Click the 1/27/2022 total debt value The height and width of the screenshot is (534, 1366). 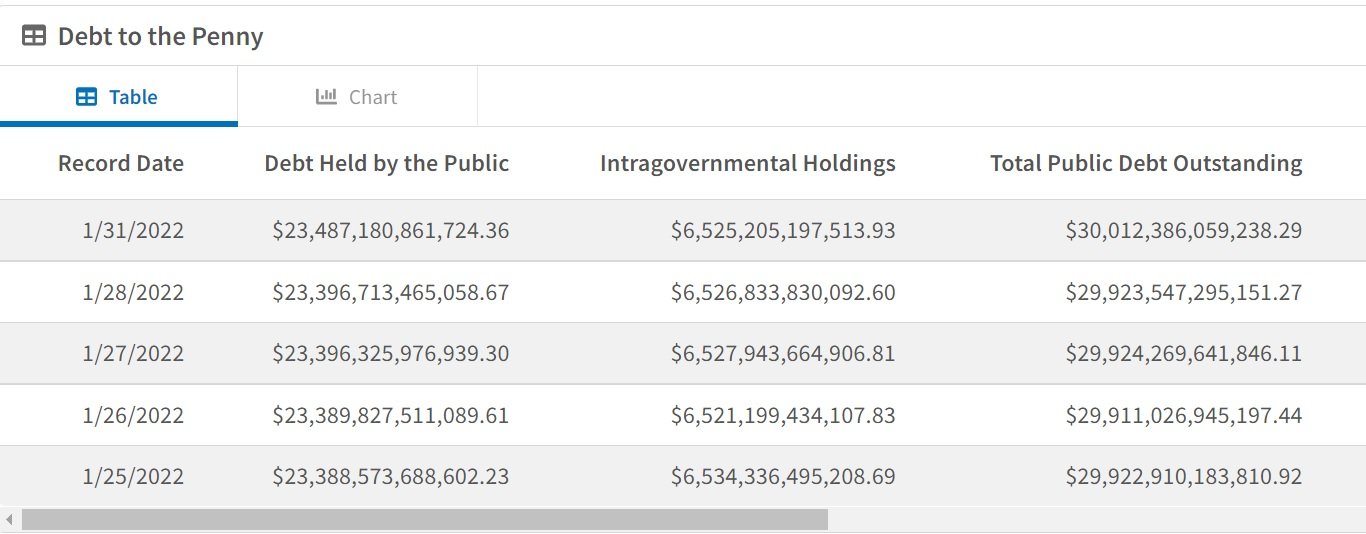(1184, 354)
